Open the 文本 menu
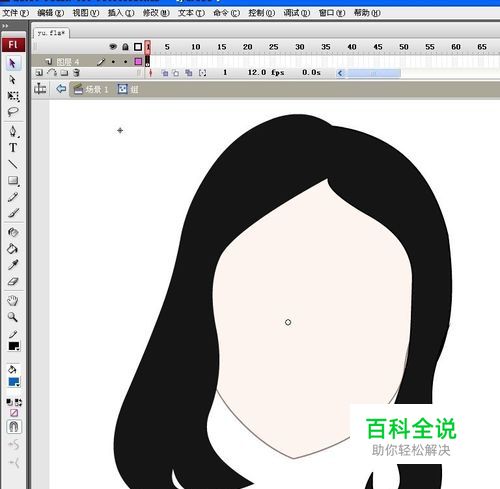Viewport: 500px width, 489px height. pyautogui.click(x=191, y=13)
